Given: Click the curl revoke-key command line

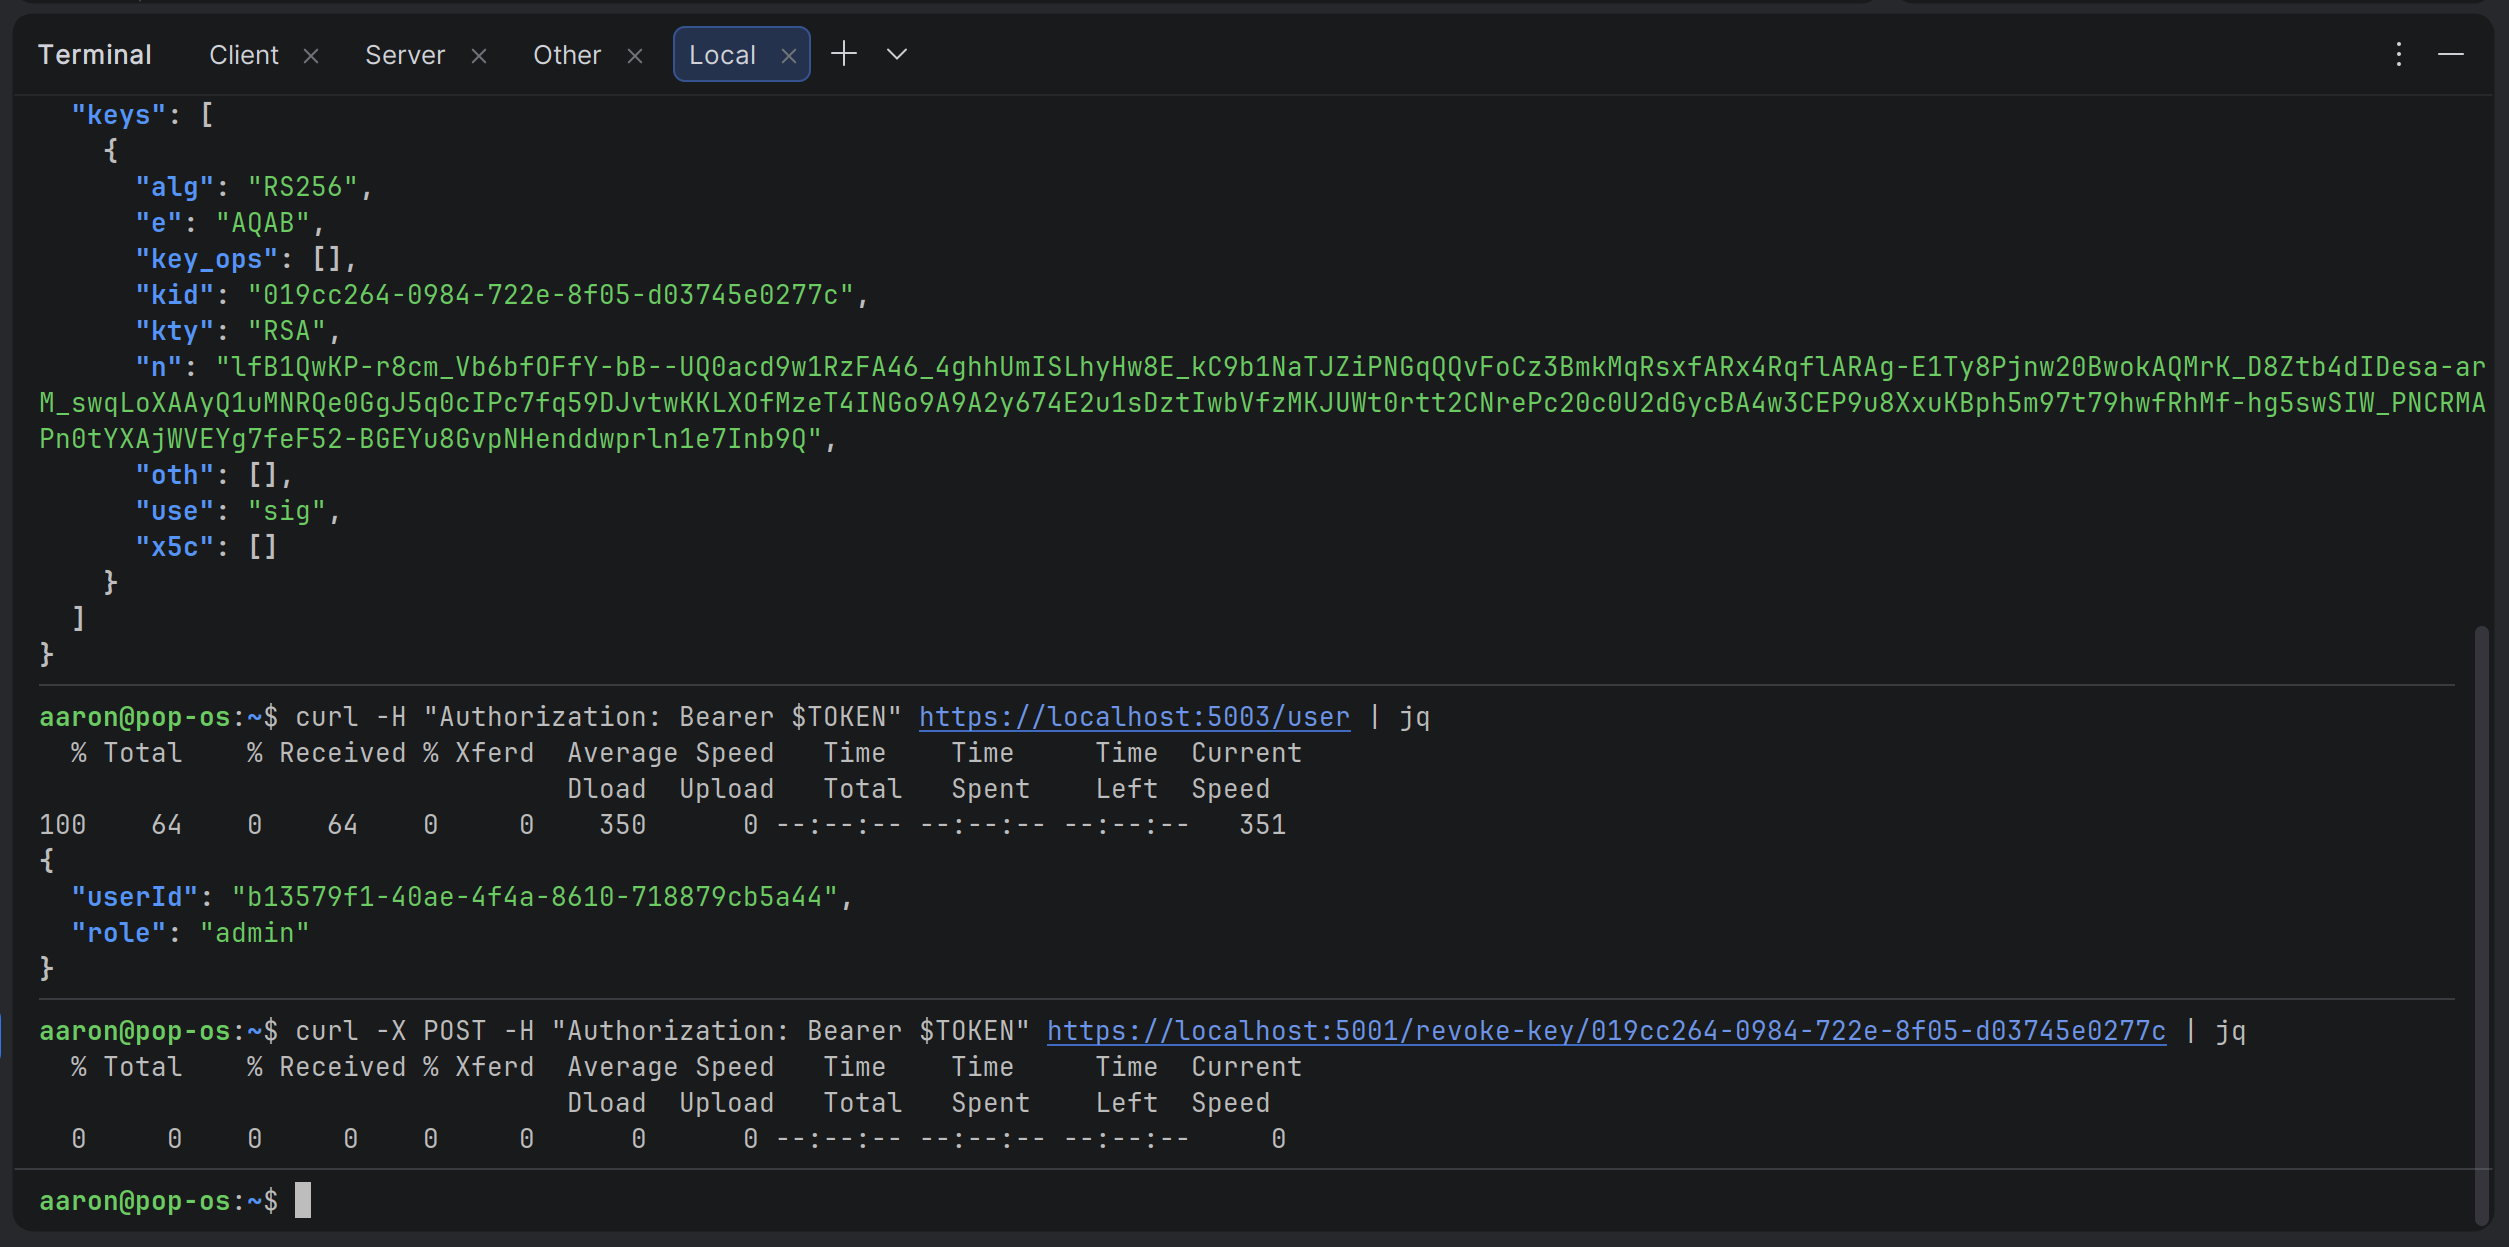Looking at the screenshot, I should [x=660, y=1031].
